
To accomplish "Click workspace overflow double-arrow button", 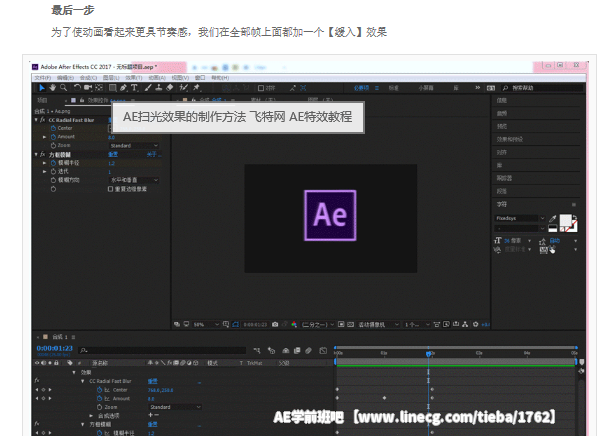I will point(477,88).
